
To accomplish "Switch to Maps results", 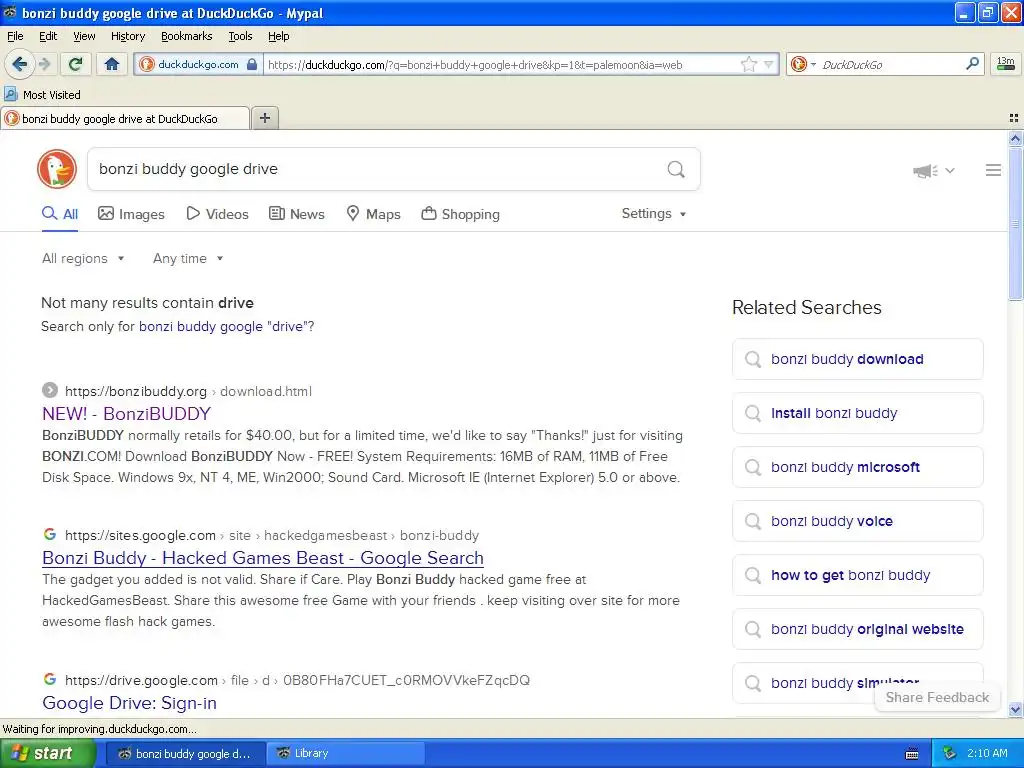I will point(374,214).
